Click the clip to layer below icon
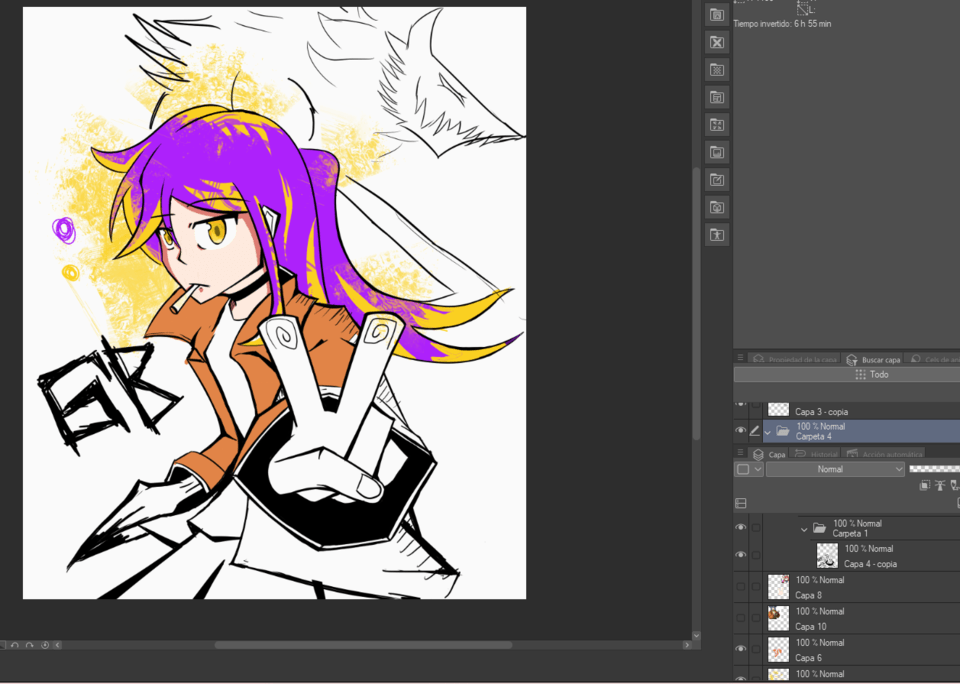The image size is (960, 684). pyautogui.click(x=924, y=486)
